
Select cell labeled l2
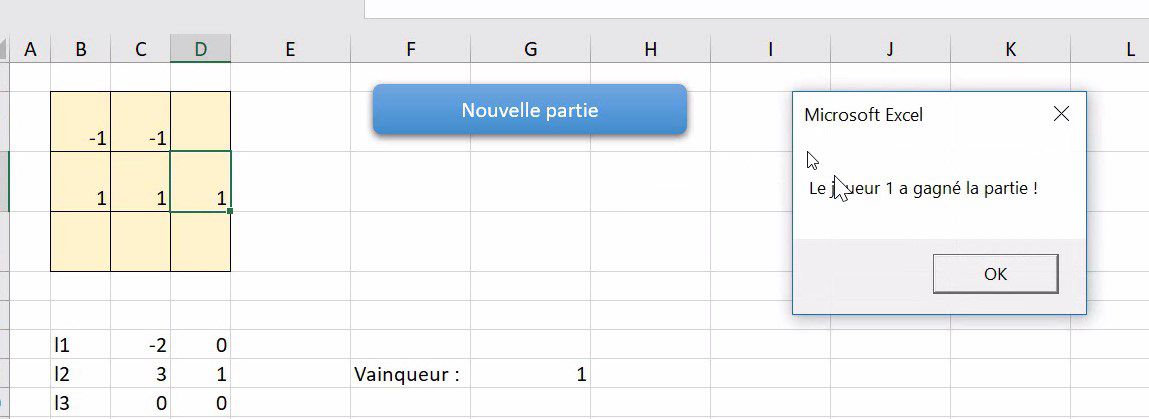[x=81, y=375]
